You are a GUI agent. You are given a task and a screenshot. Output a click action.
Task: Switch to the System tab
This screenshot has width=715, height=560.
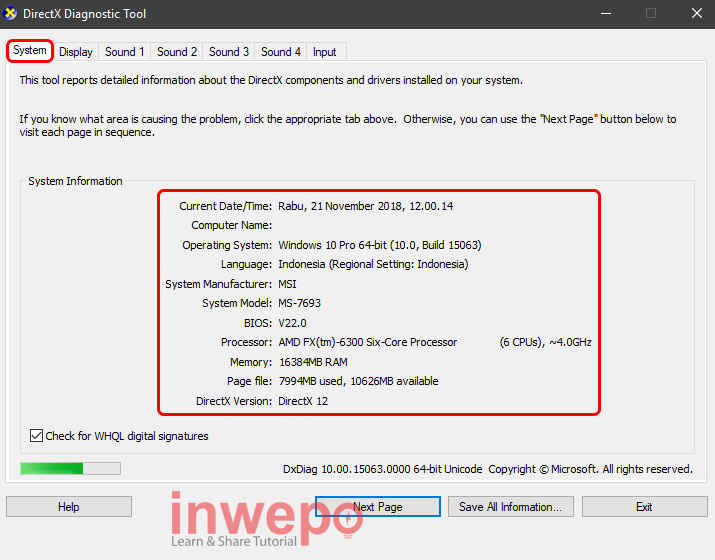[x=30, y=51]
